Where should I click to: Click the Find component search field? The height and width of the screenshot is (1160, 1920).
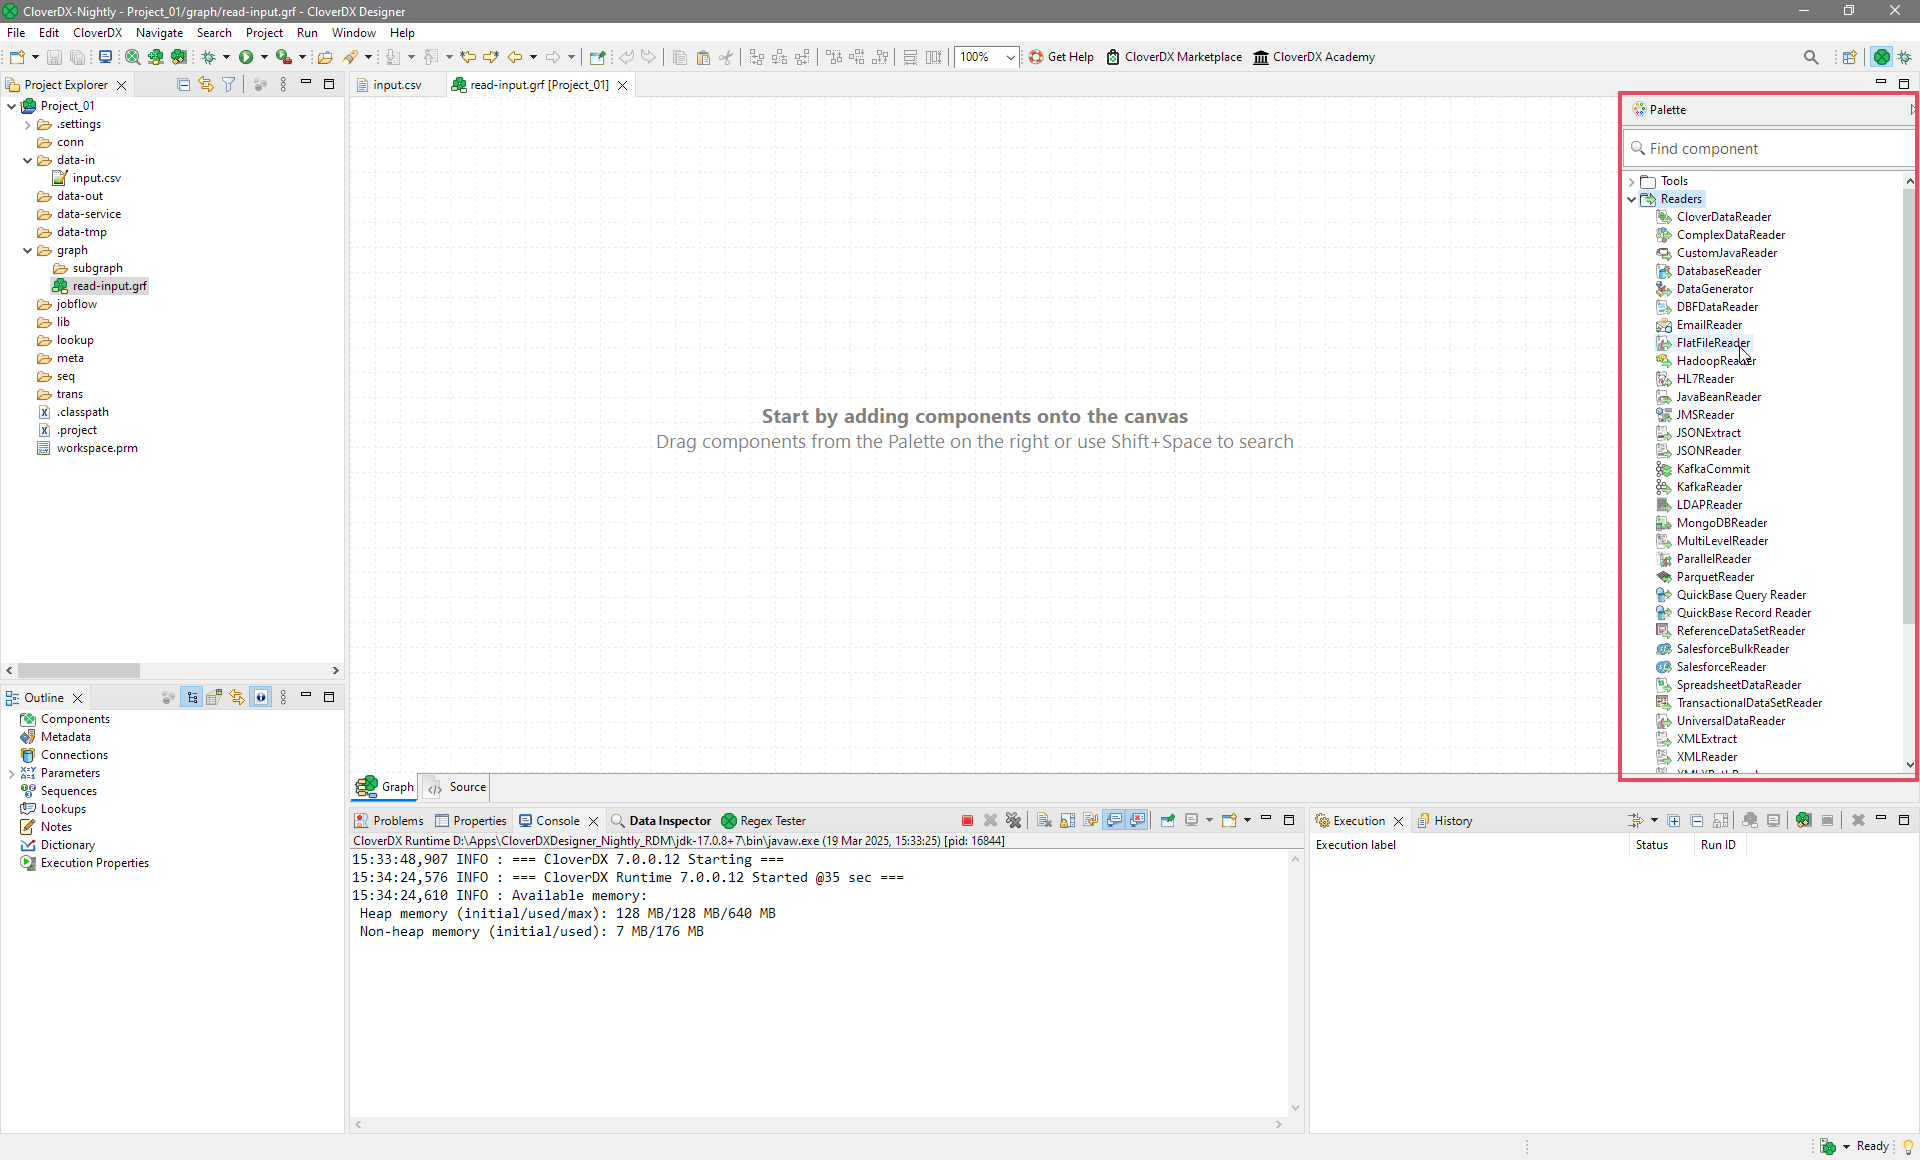tap(1770, 149)
